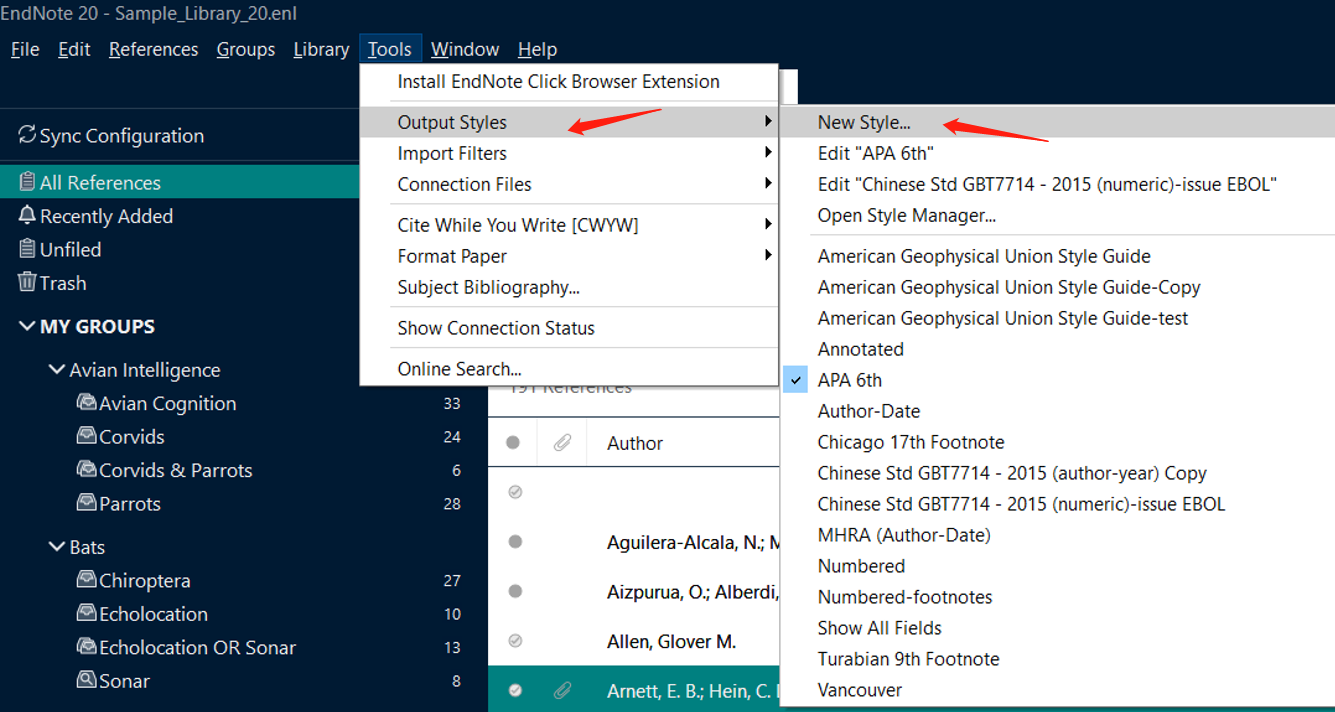Open the Avian Cognition smart group icon
This screenshot has width=1335, height=712.
click(86, 403)
